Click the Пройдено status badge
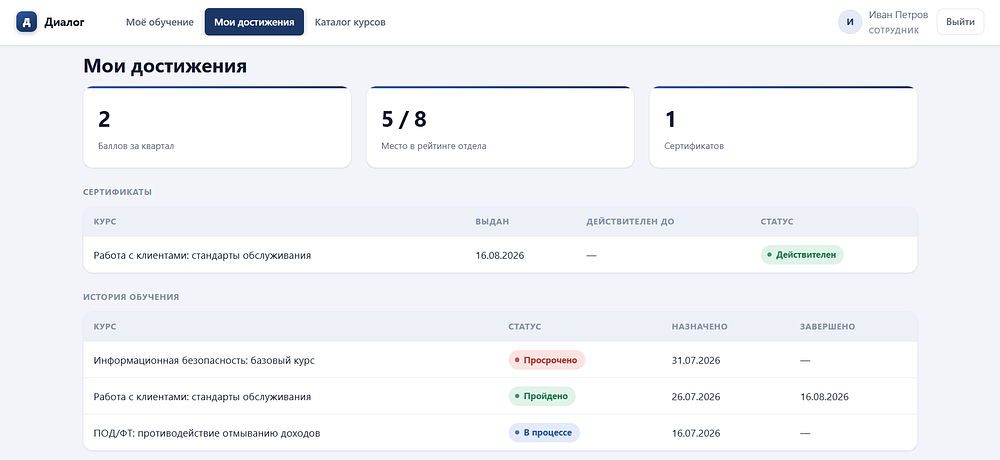 542,396
